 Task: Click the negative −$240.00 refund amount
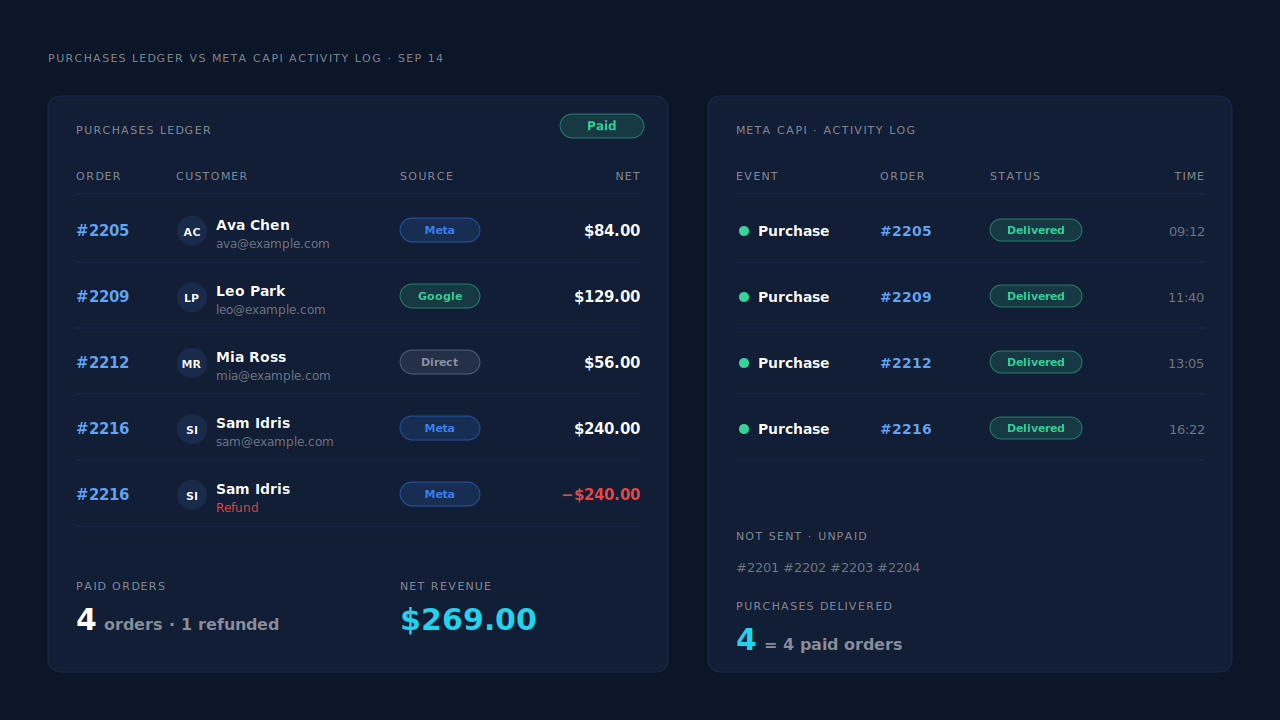coord(601,495)
